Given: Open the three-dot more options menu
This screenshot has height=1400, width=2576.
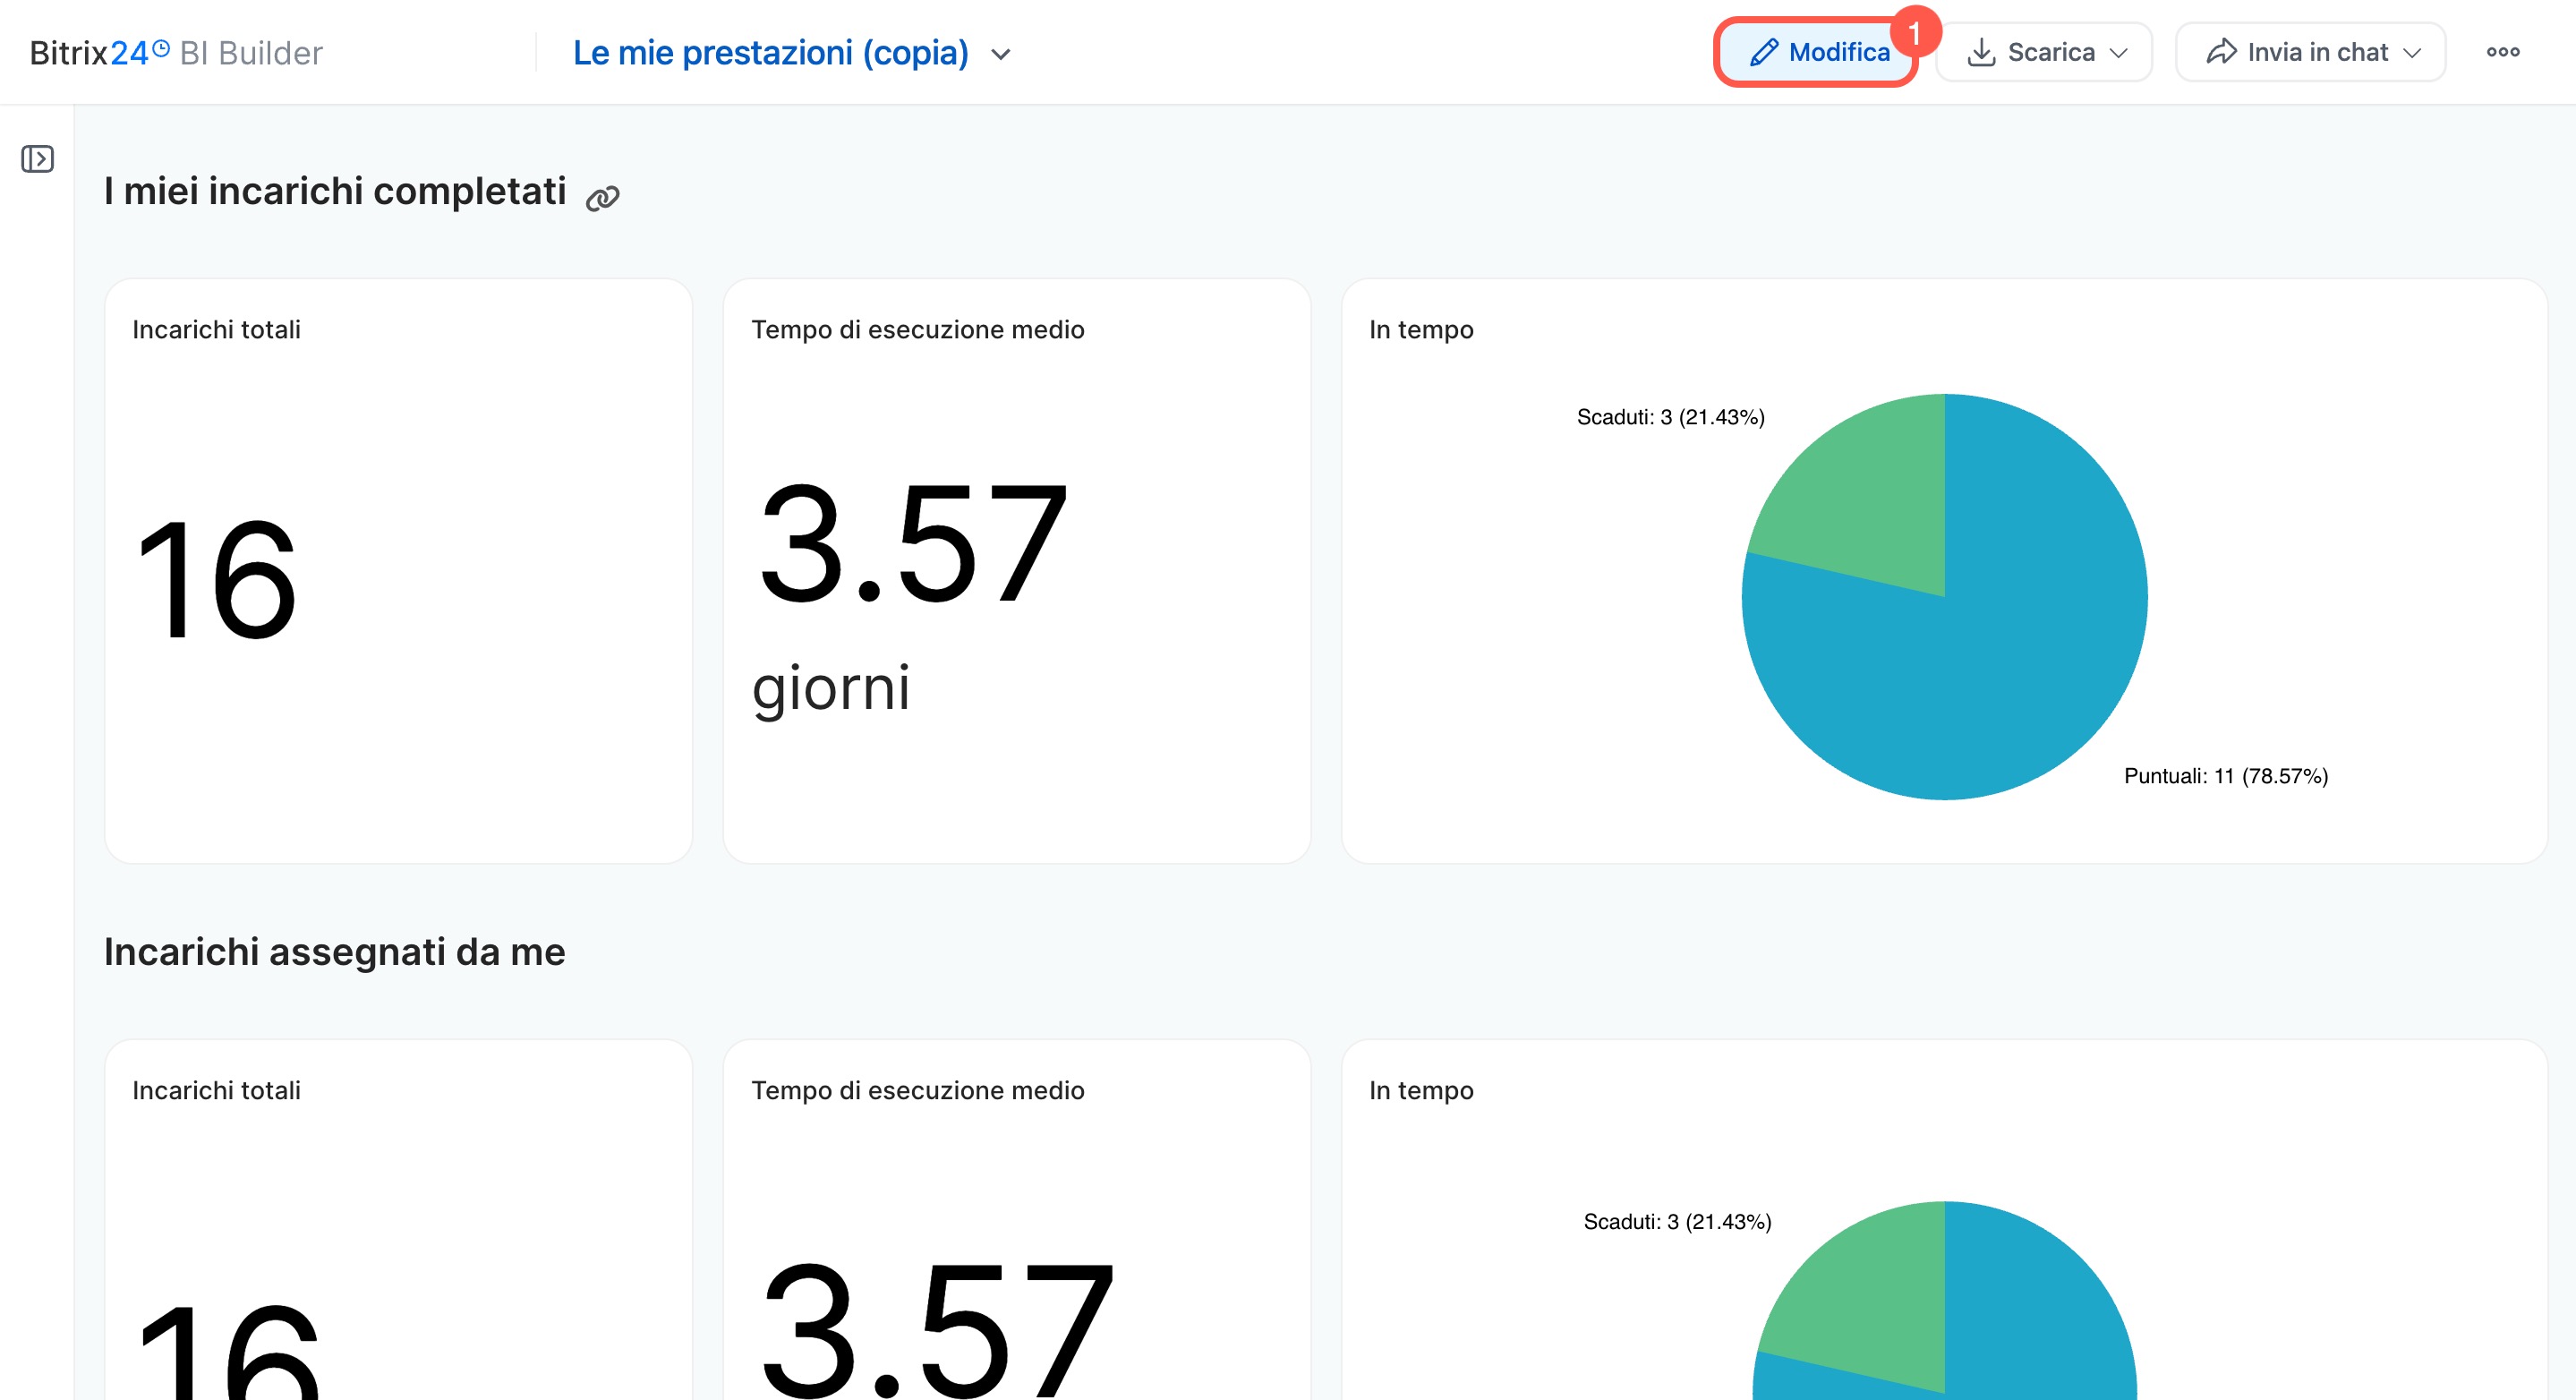Looking at the screenshot, I should (x=2502, y=52).
